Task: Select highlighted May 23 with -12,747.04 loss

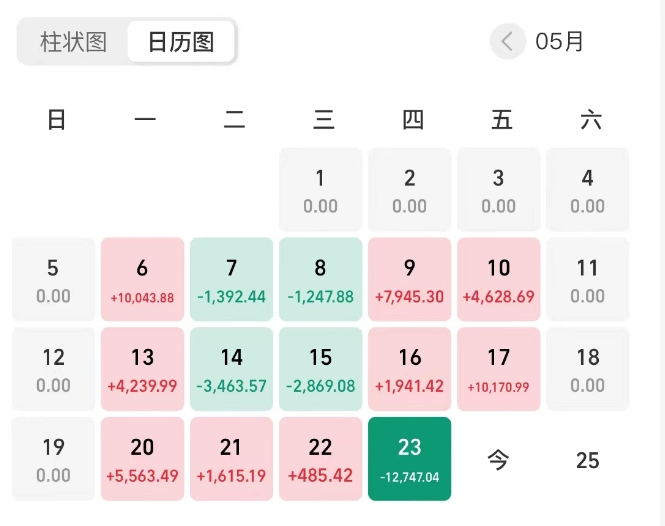Action: point(409,459)
